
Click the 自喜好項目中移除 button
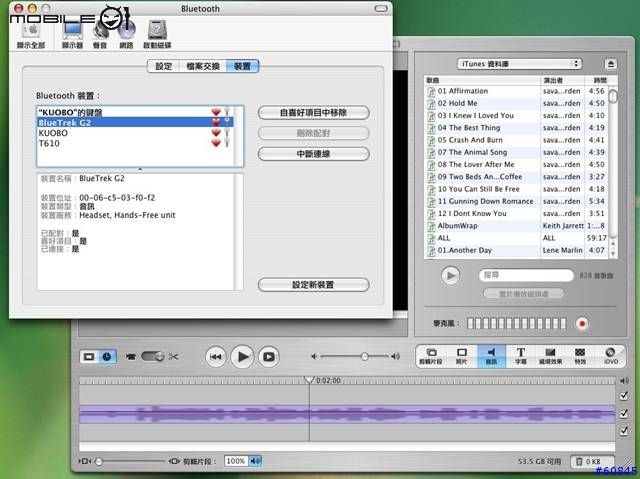click(313, 113)
